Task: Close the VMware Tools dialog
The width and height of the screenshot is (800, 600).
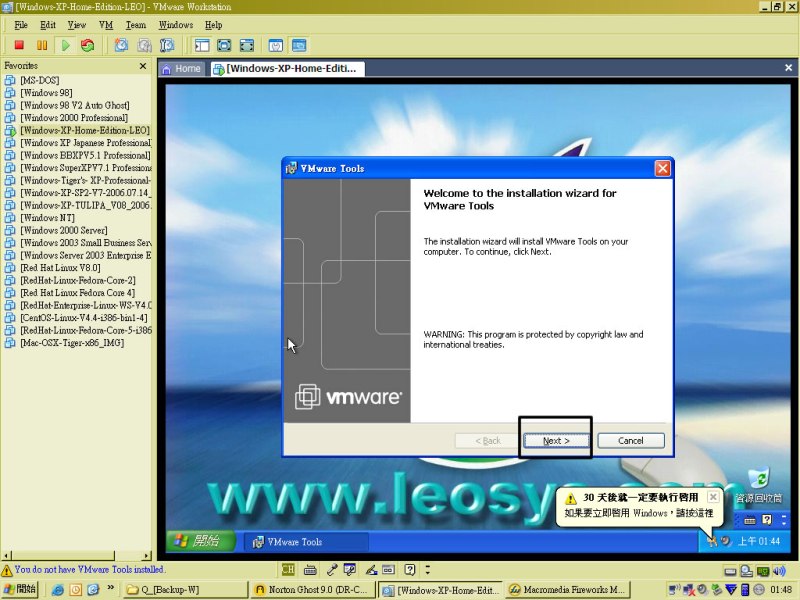Action: pos(662,168)
